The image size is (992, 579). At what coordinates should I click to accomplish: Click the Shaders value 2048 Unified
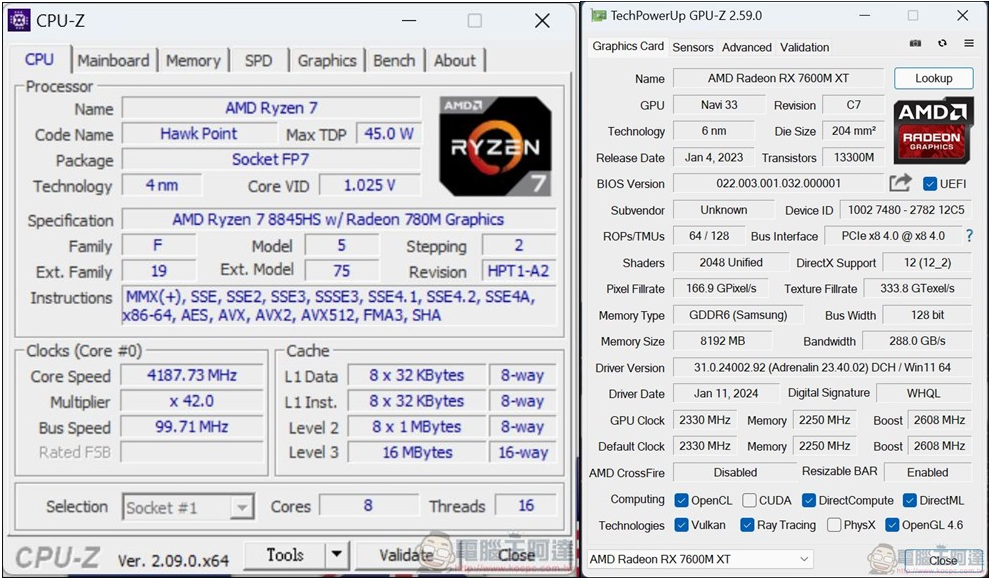point(731,263)
